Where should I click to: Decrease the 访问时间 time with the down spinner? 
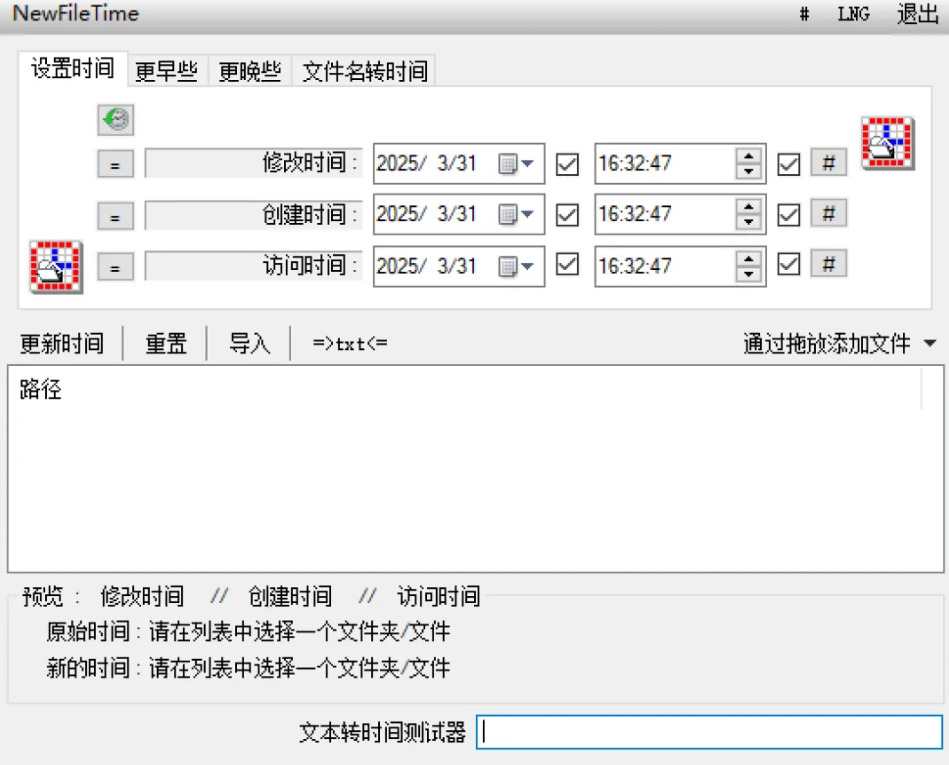click(x=749, y=274)
